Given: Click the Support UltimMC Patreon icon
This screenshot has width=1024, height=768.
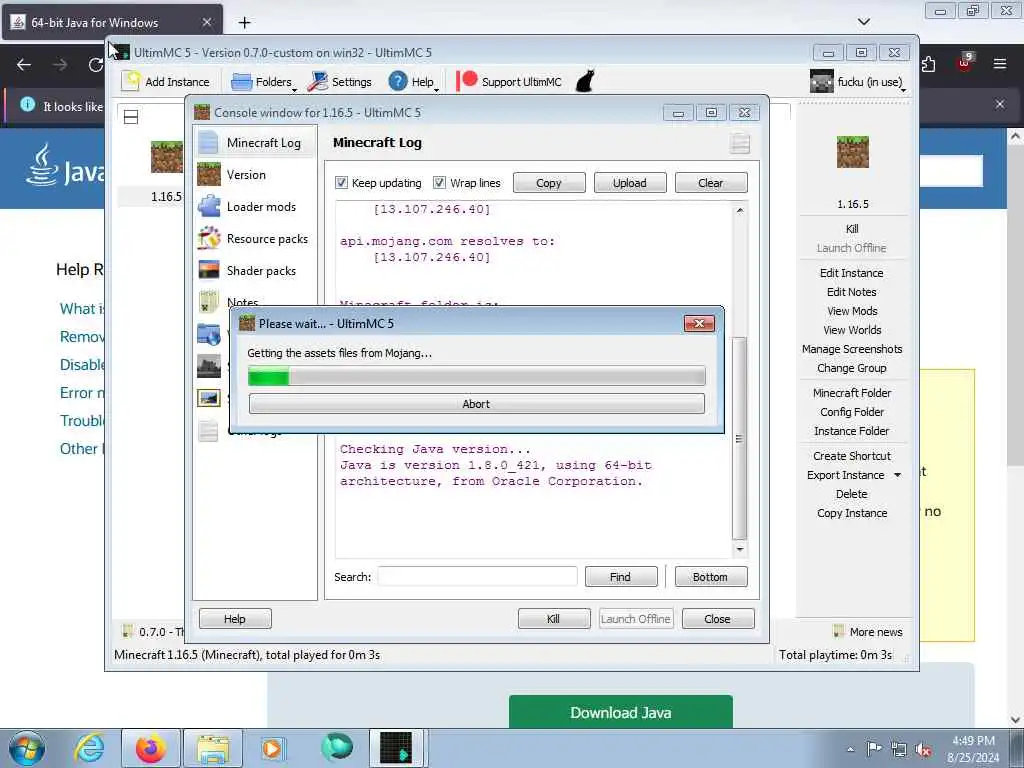Looking at the screenshot, I should 466,81.
